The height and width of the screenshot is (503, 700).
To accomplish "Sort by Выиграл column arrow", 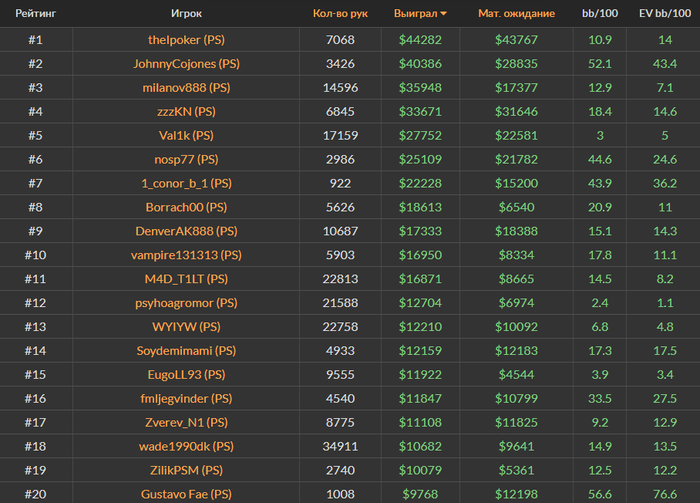I will tap(443, 14).
